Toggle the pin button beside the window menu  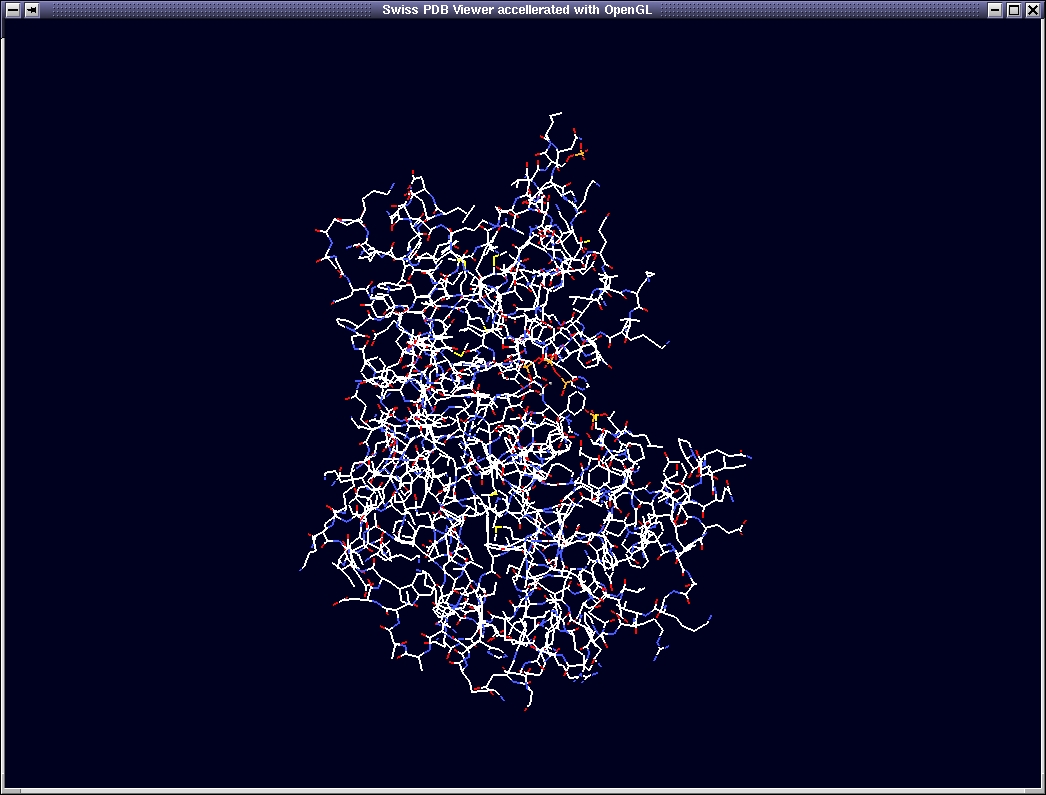32,10
